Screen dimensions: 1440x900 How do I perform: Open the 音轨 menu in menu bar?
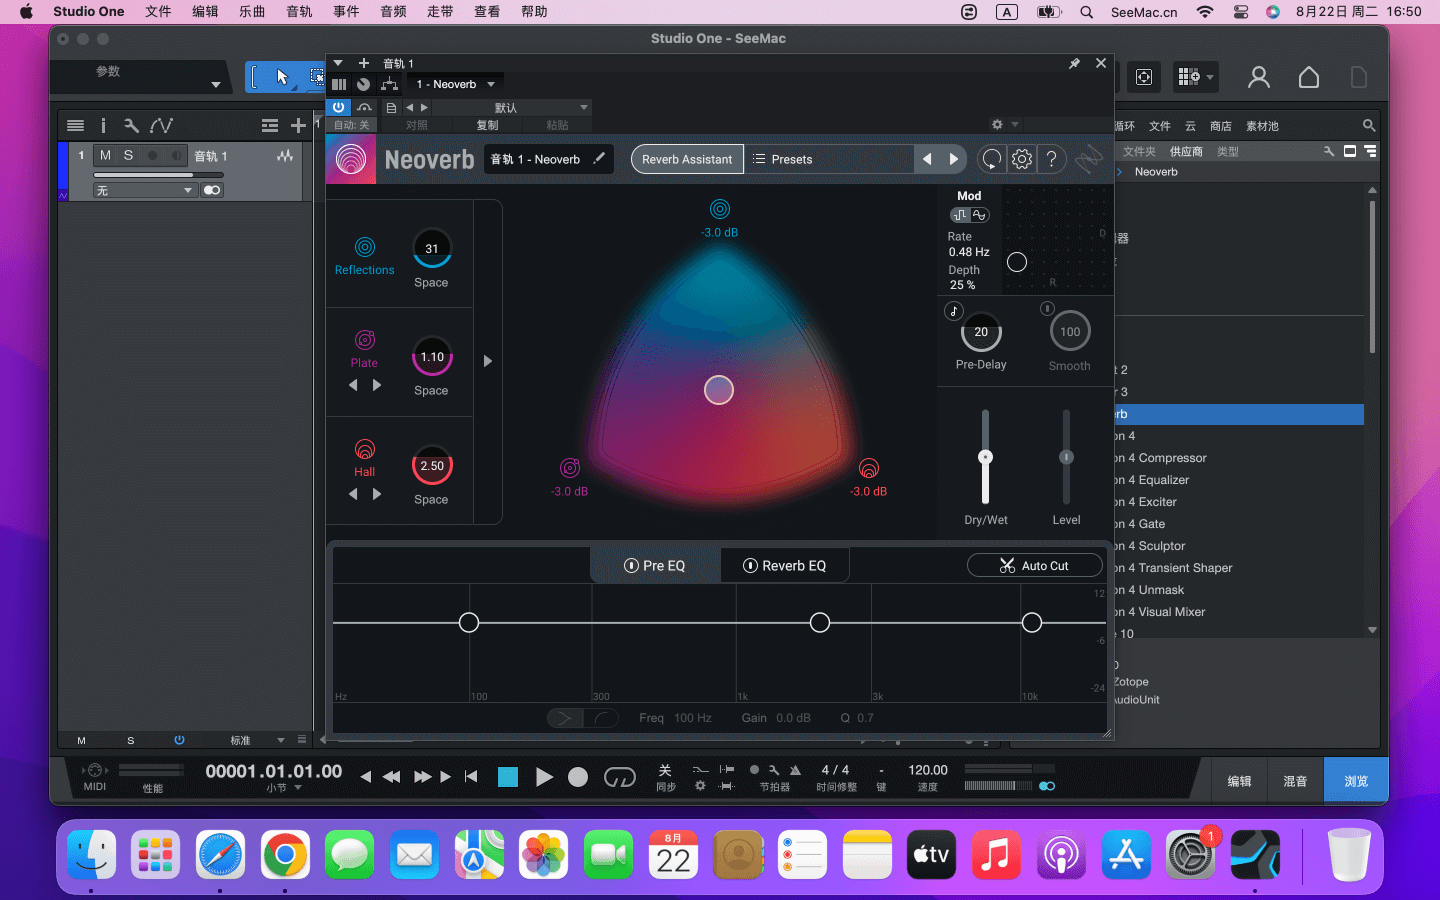point(299,12)
